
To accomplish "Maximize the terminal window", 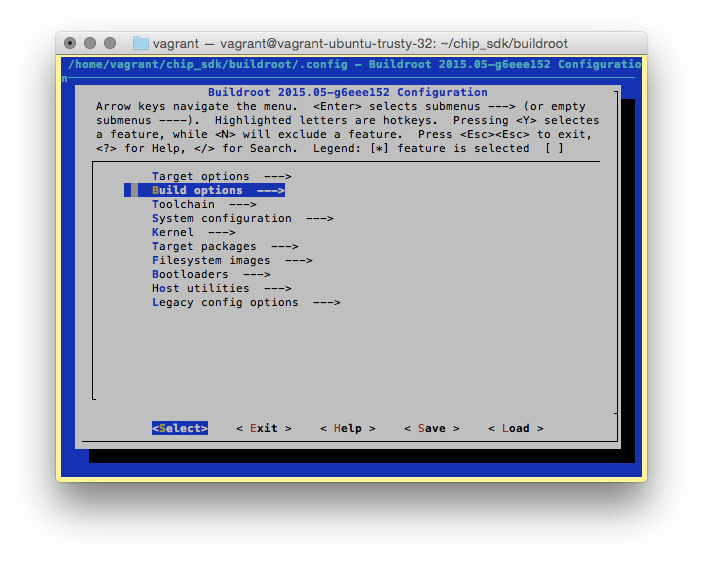I will click(x=110, y=43).
